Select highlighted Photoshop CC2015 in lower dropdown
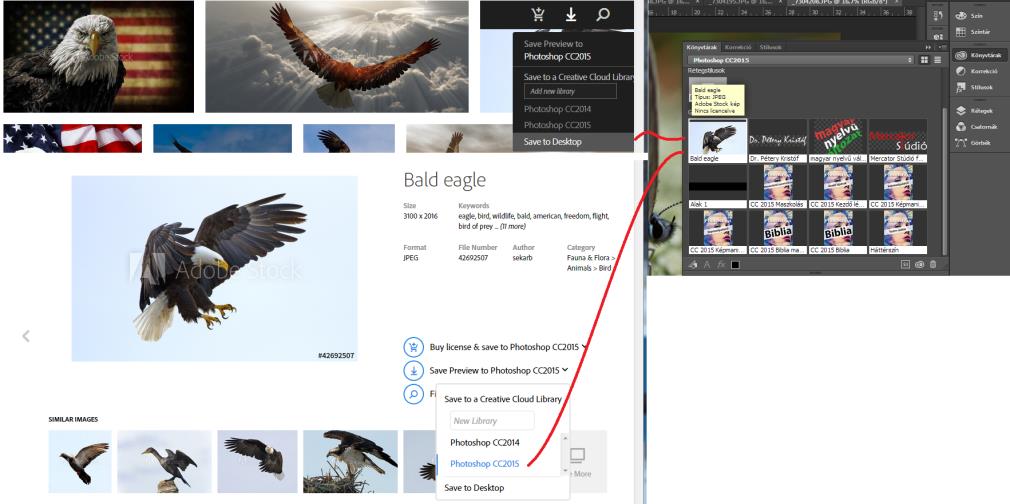 pyautogui.click(x=484, y=464)
